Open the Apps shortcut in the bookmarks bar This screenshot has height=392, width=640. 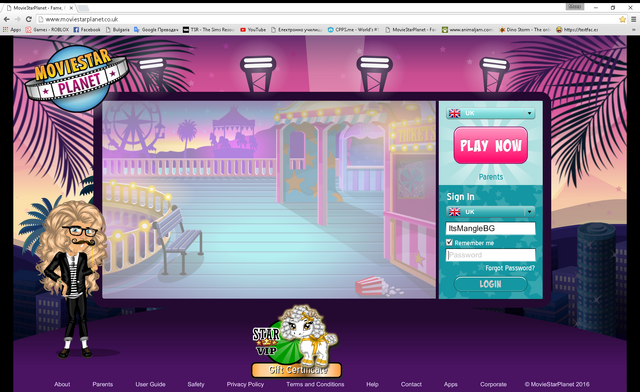tap(12, 29)
